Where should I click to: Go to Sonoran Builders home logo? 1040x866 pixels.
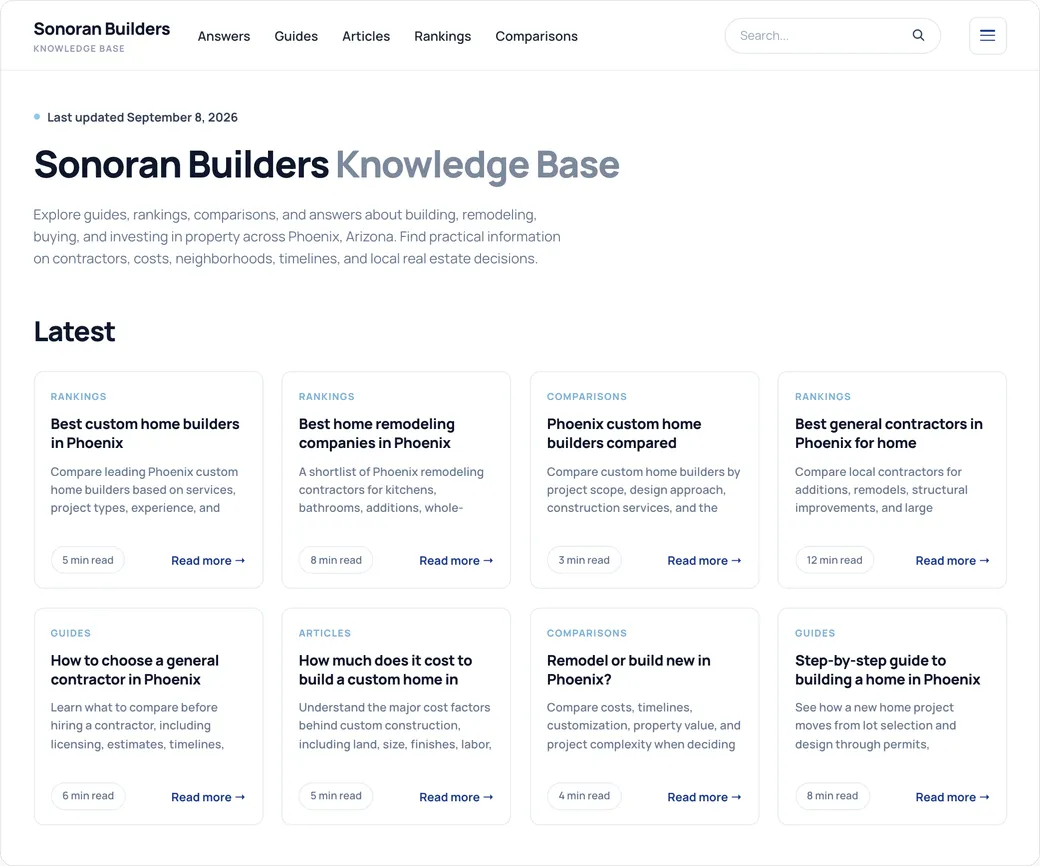point(101,36)
